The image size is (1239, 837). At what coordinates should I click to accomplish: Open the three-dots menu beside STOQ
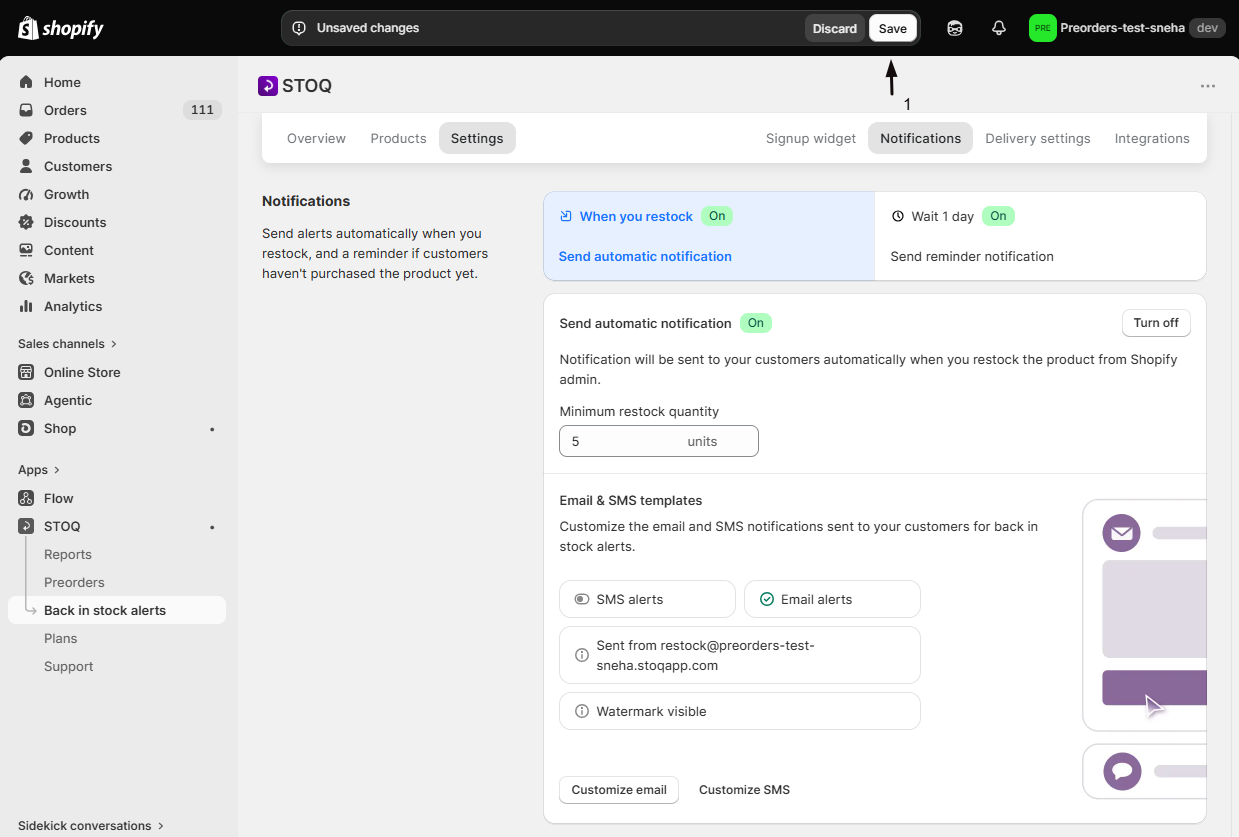(1208, 86)
